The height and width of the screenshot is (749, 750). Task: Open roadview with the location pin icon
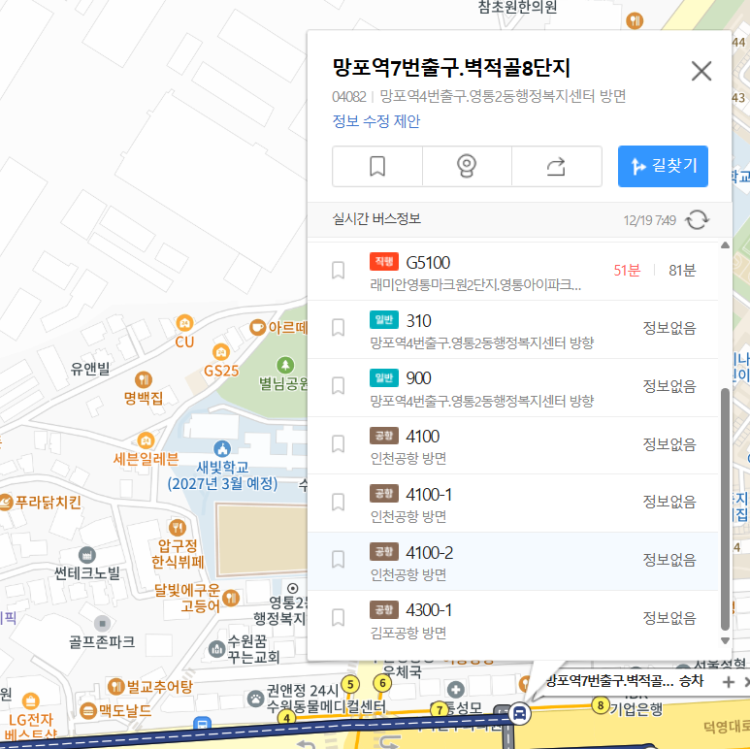466,166
